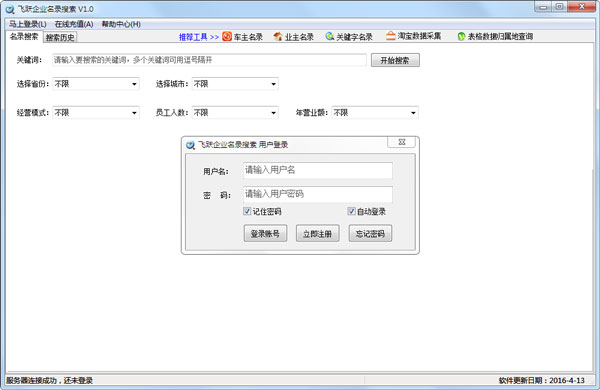Open the 马上登录(L) menu
600x390 pixels.
28,24
